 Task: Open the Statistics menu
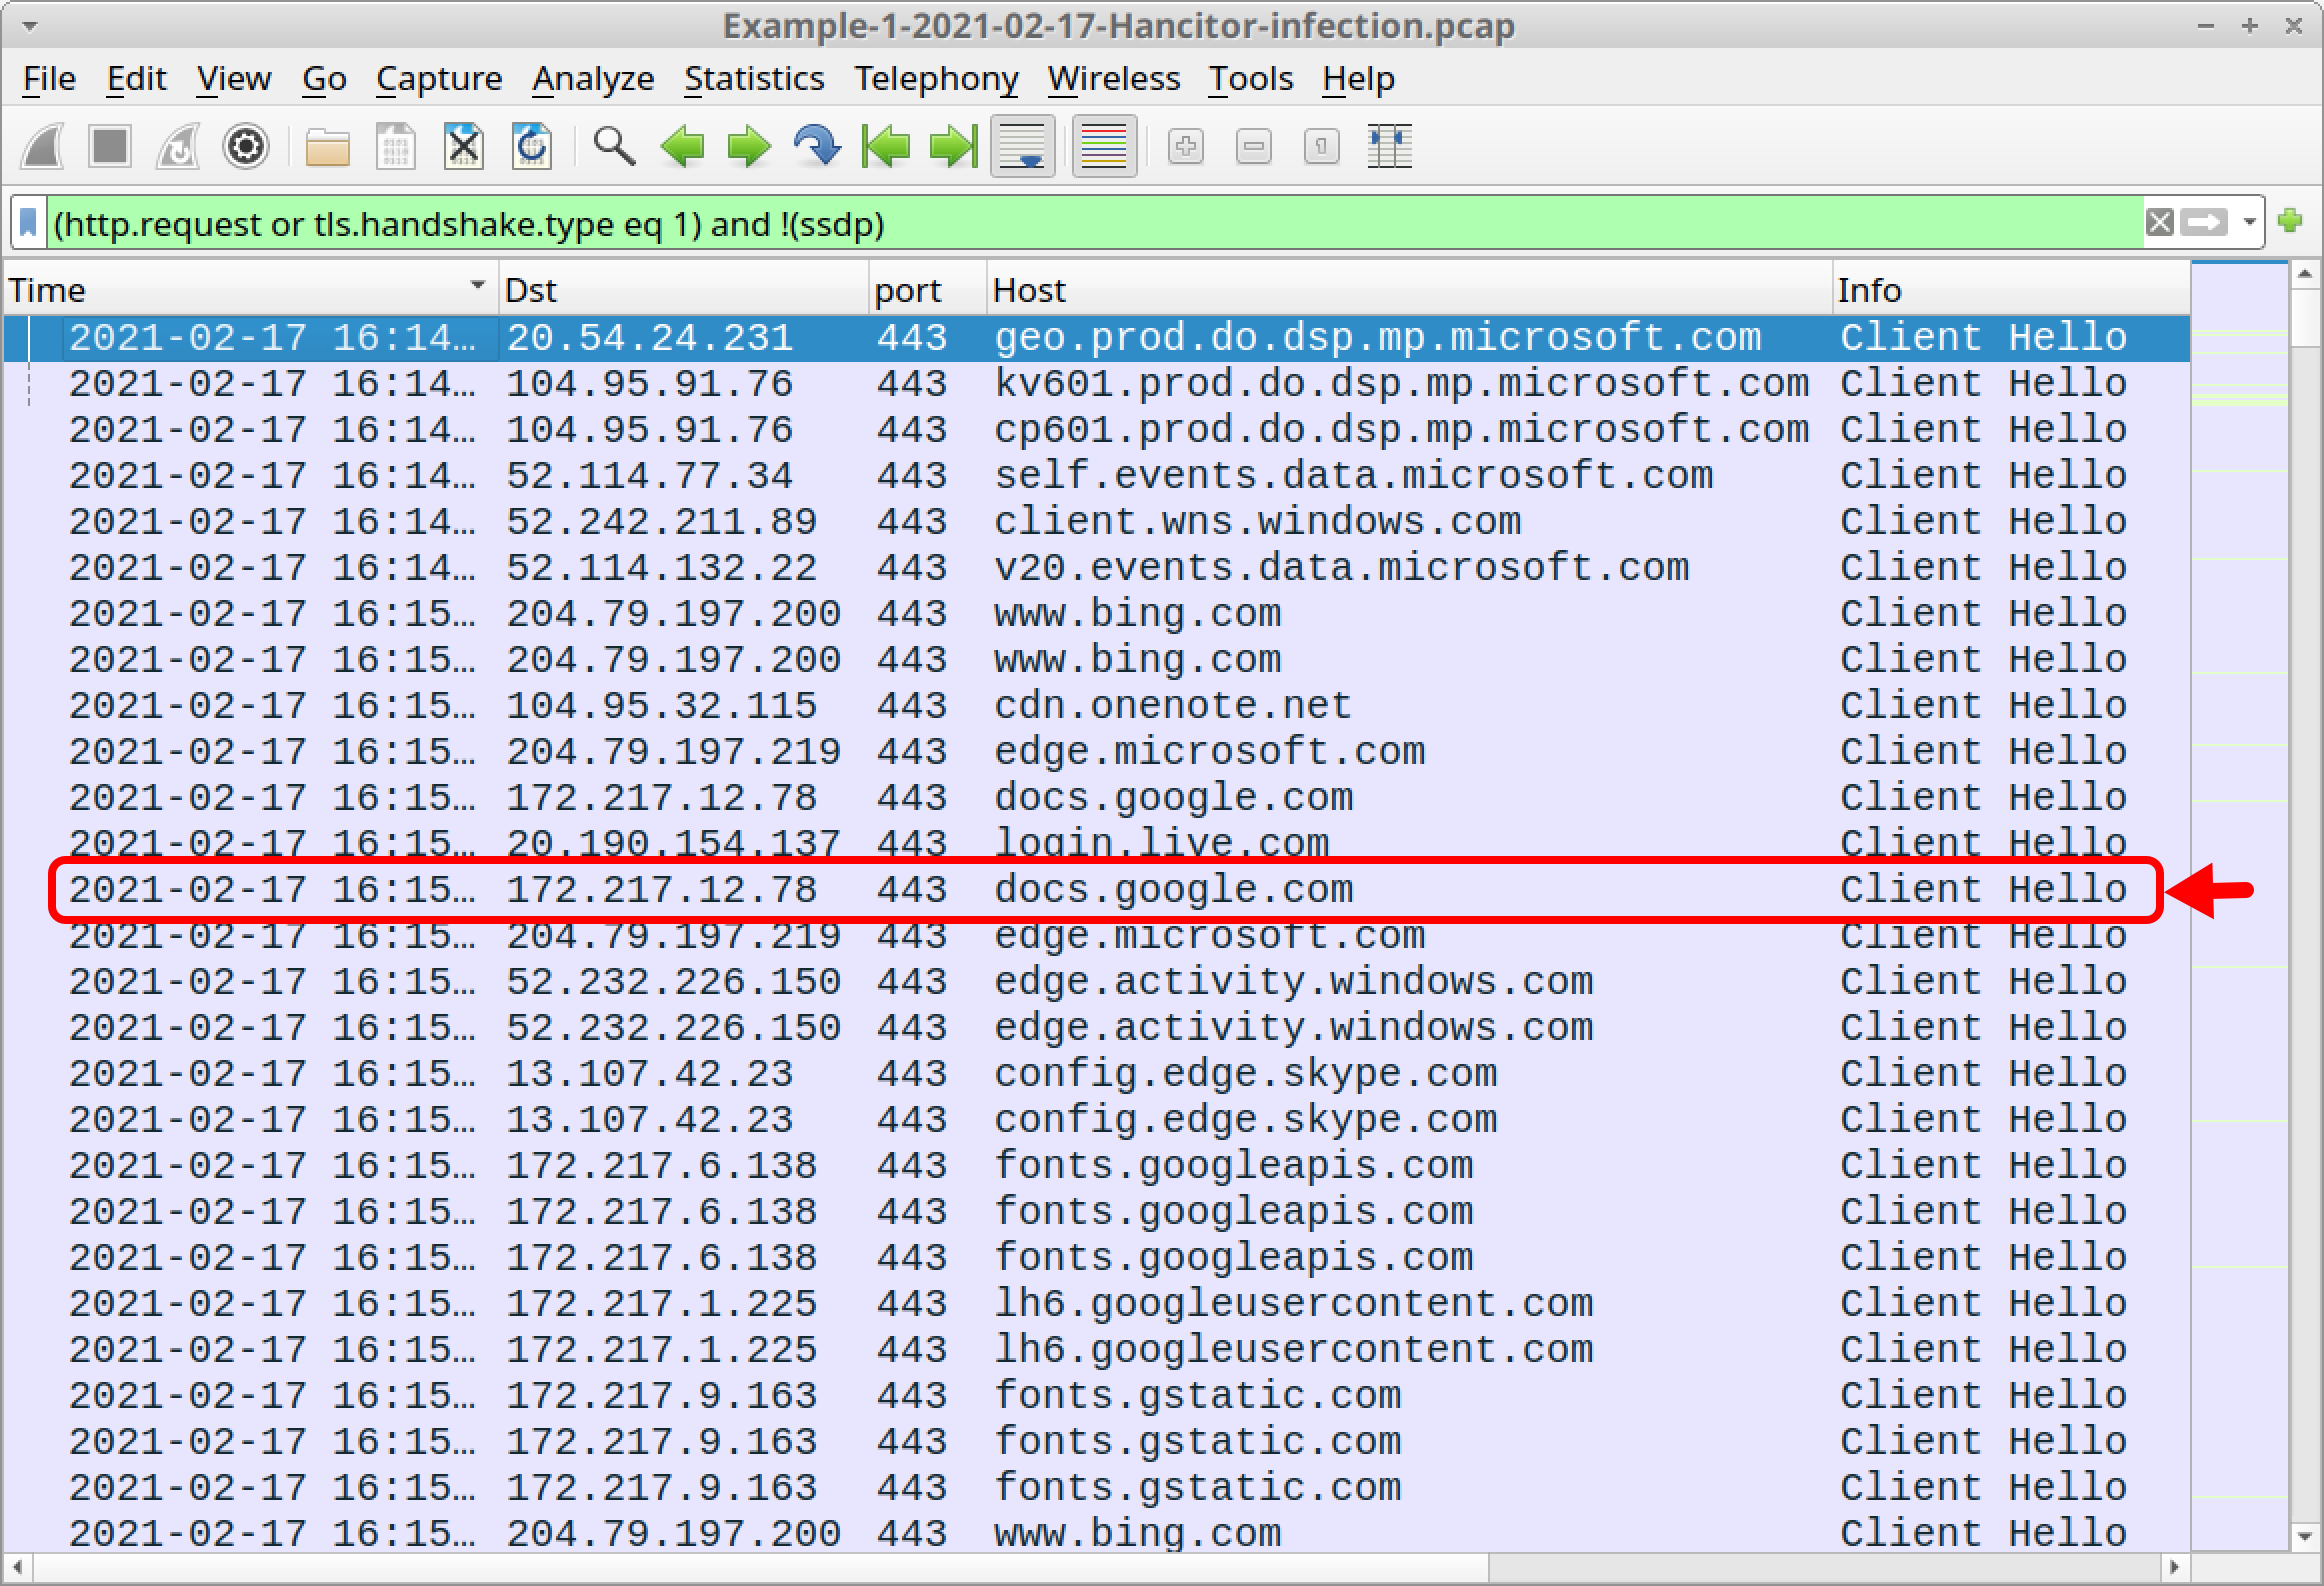tap(754, 78)
